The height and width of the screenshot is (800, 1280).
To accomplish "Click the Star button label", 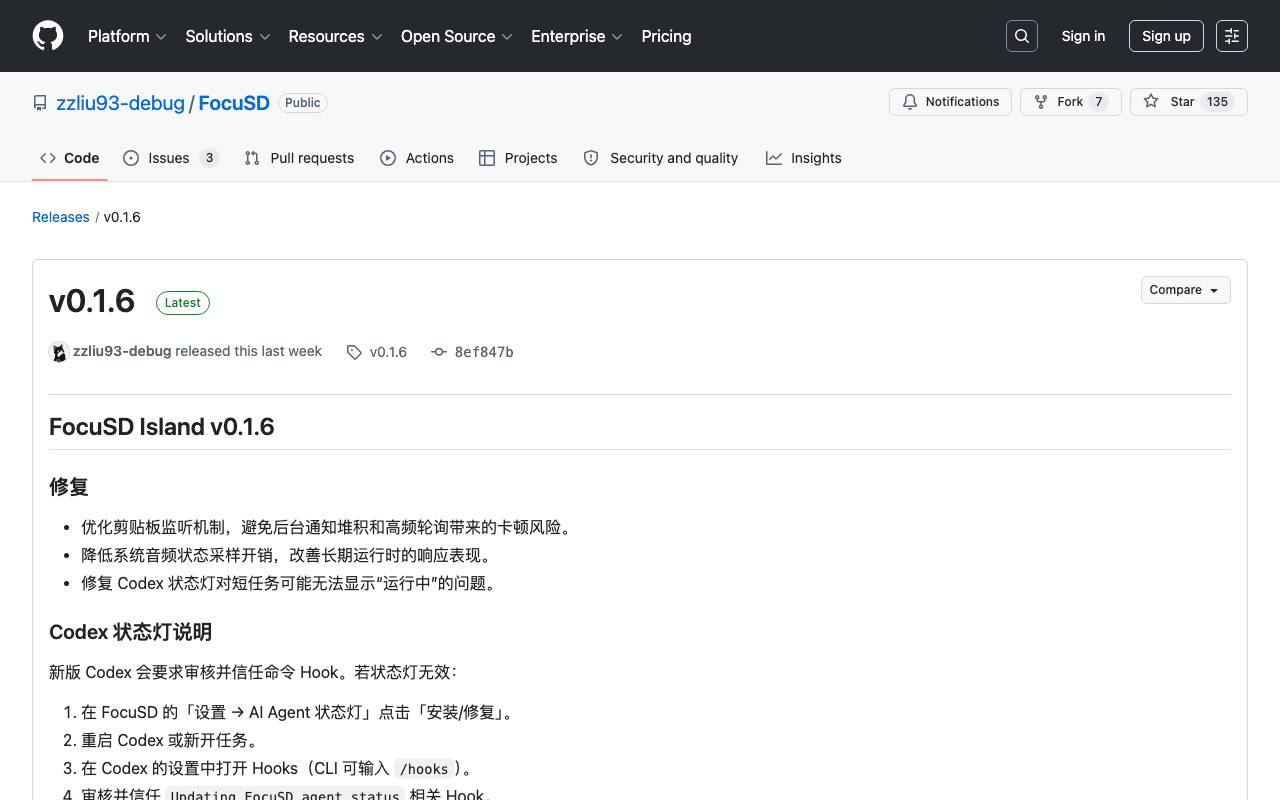I will point(1182,102).
